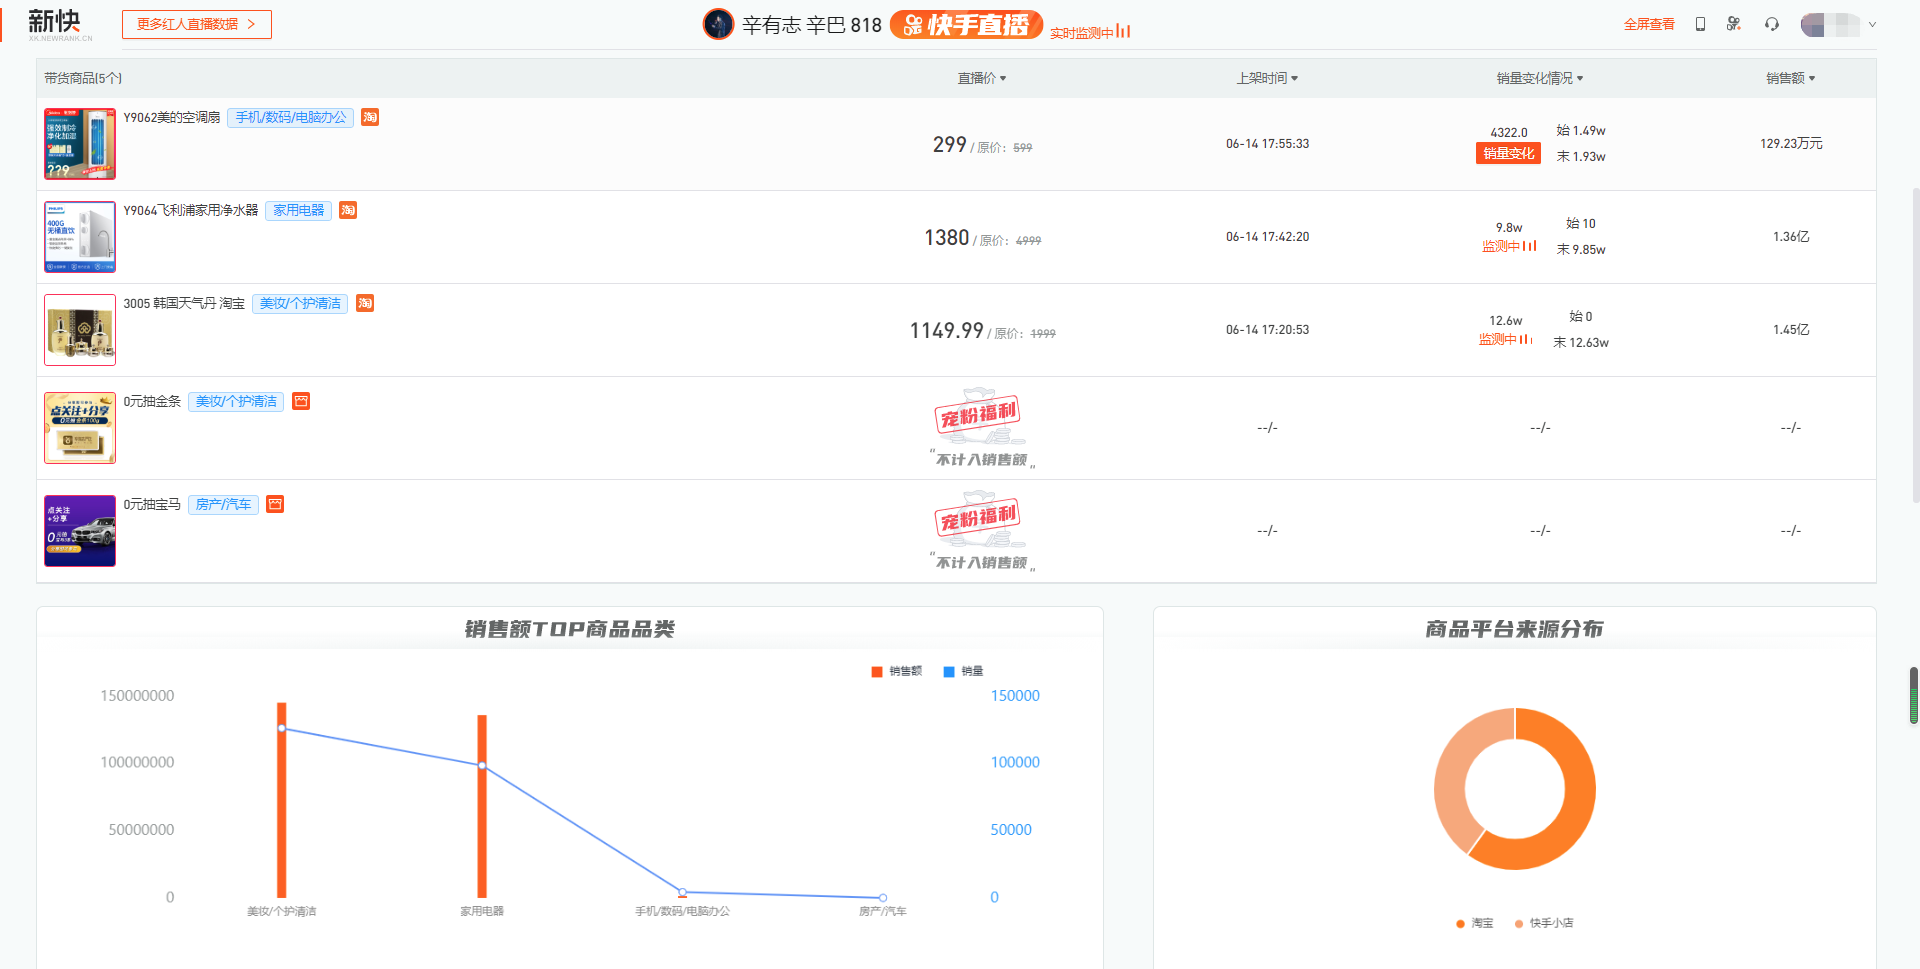Click 手机/数码/电脑办公 category tag
The height and width of the screenshot is (969, 1920).
click(291, 118)
